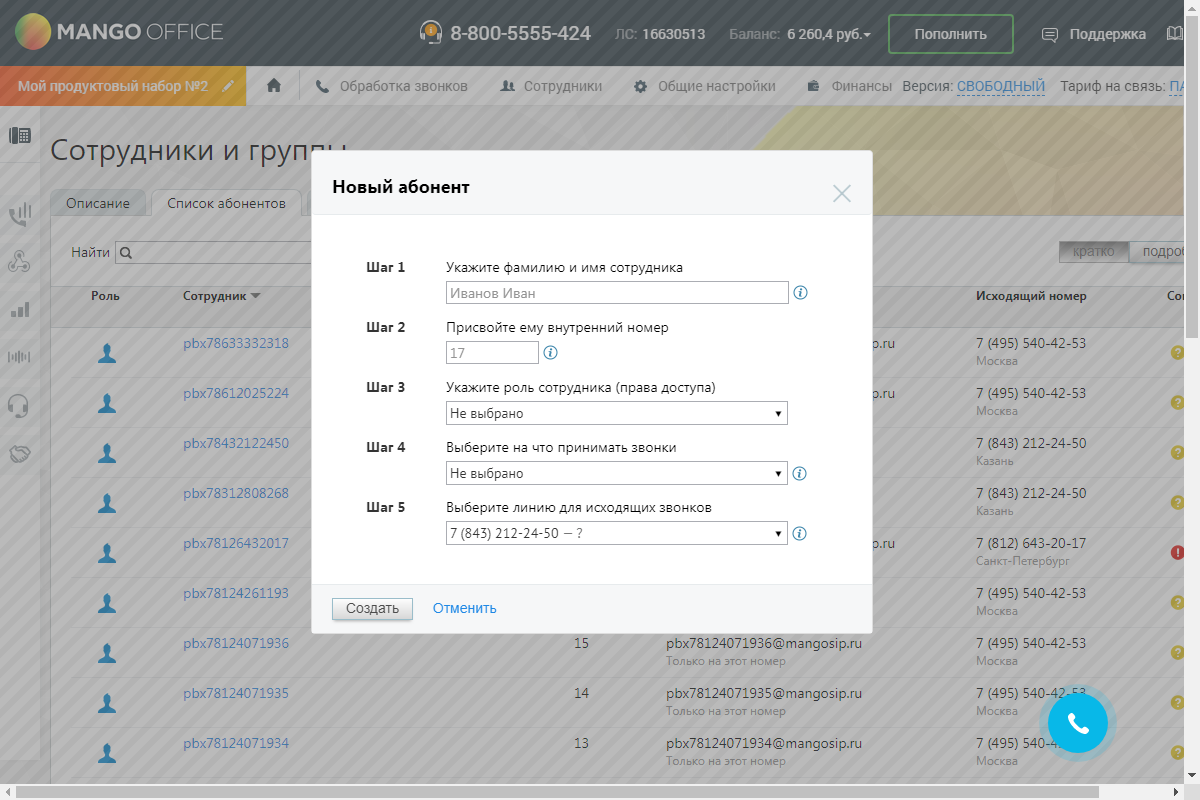Click info icon beside internal number field
Viewport: 1200px width, 800px height.
(550, 353)
